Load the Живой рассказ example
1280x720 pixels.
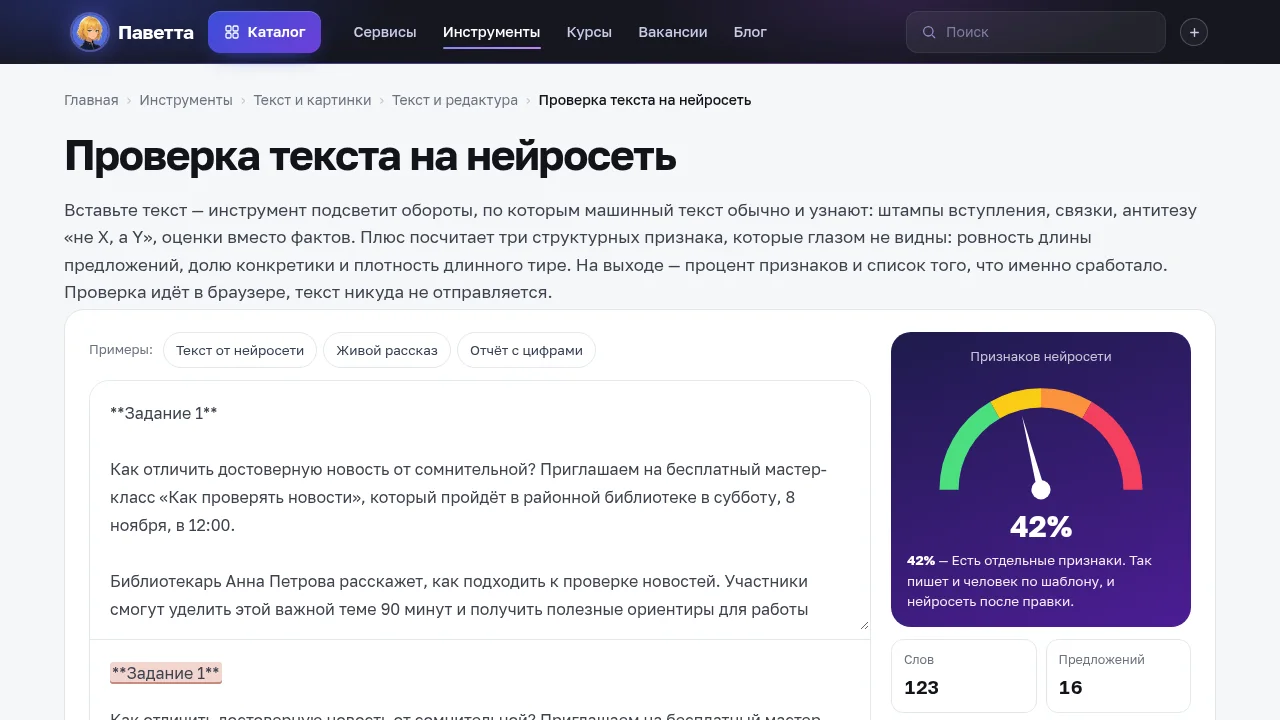(x=387, y=351)
